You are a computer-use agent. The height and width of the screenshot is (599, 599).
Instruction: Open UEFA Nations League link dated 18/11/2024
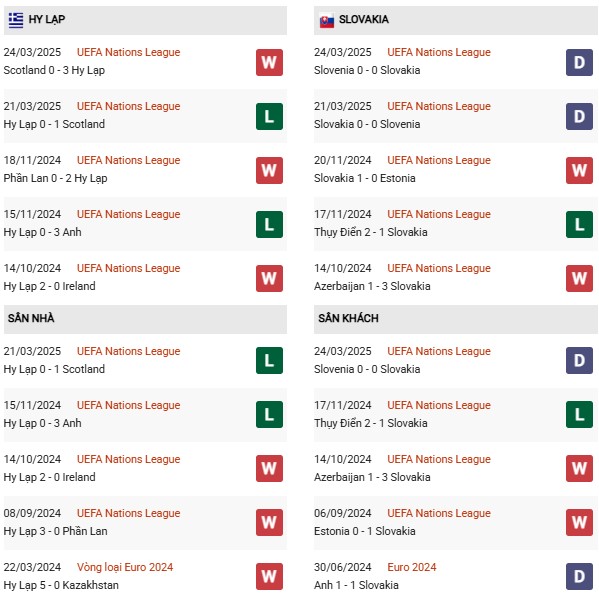click(x=128, y=160)
